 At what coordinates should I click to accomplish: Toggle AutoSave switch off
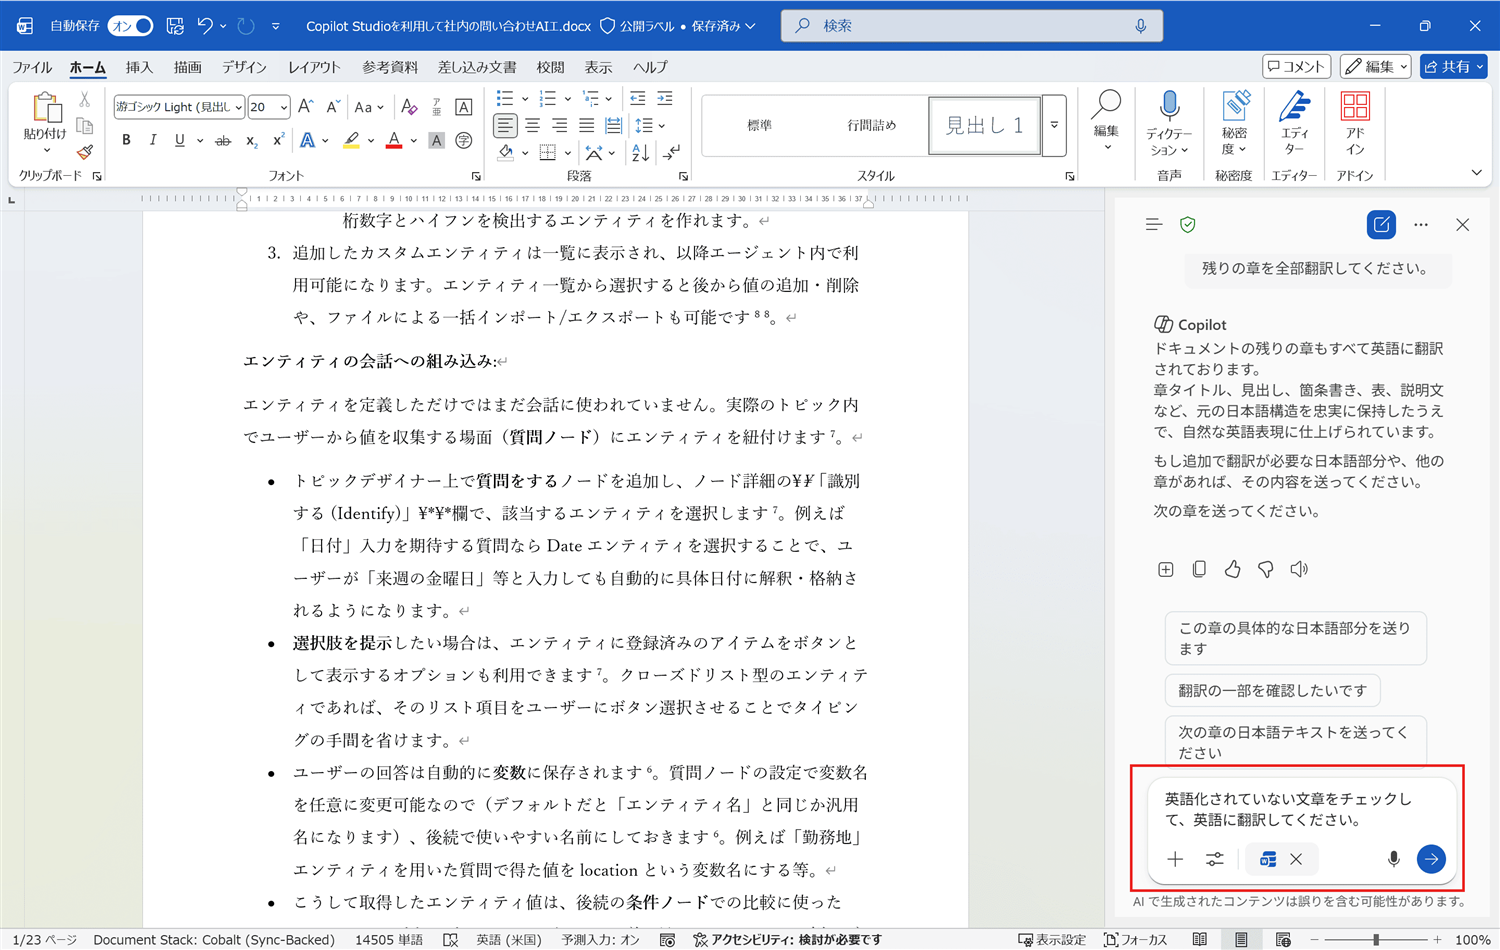pos(130,26)
